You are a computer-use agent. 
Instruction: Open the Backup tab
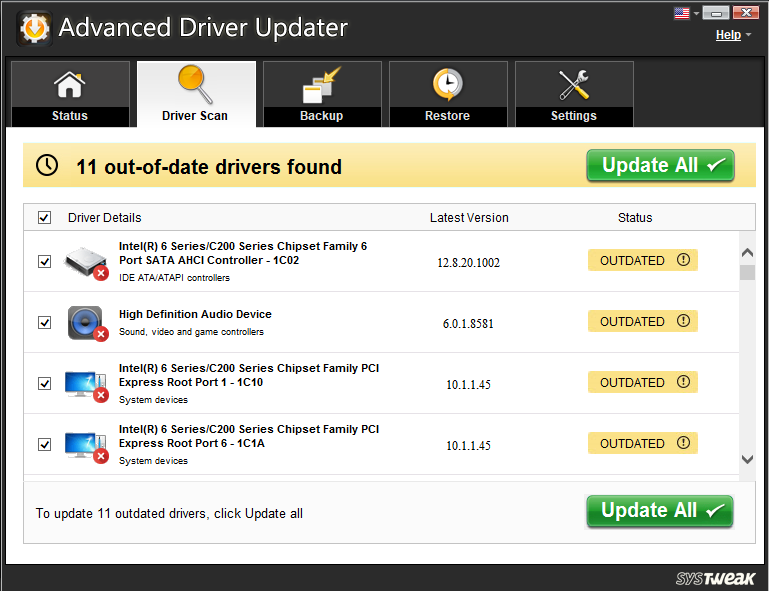click(x=322, y=94)
